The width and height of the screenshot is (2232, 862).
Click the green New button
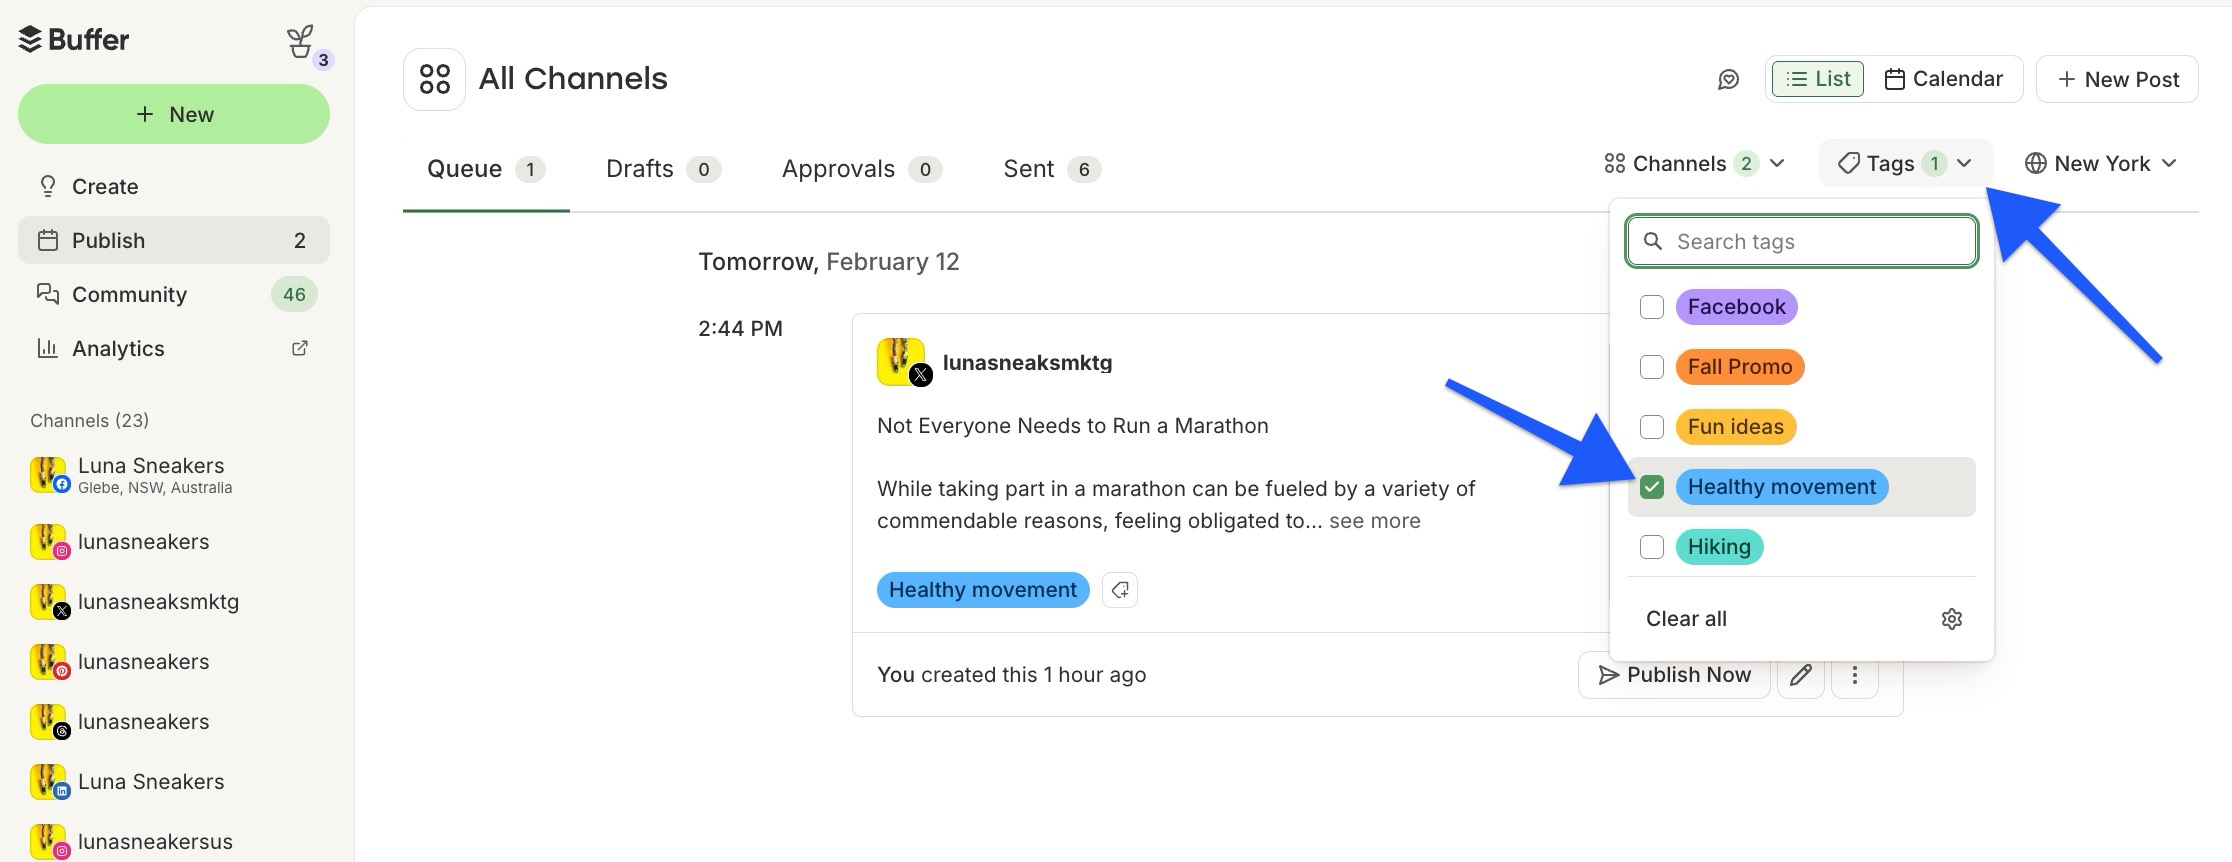coord(174,114)
